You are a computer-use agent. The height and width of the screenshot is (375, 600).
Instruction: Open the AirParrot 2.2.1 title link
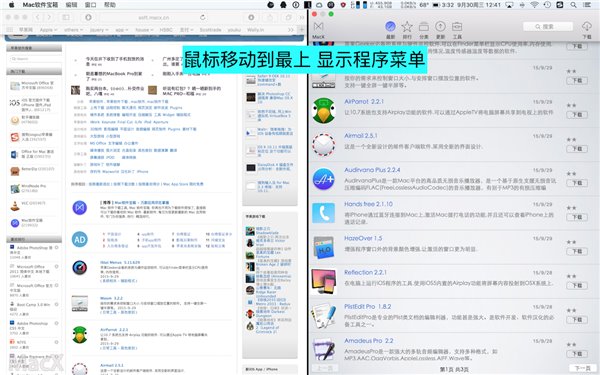tap(364, 101)
